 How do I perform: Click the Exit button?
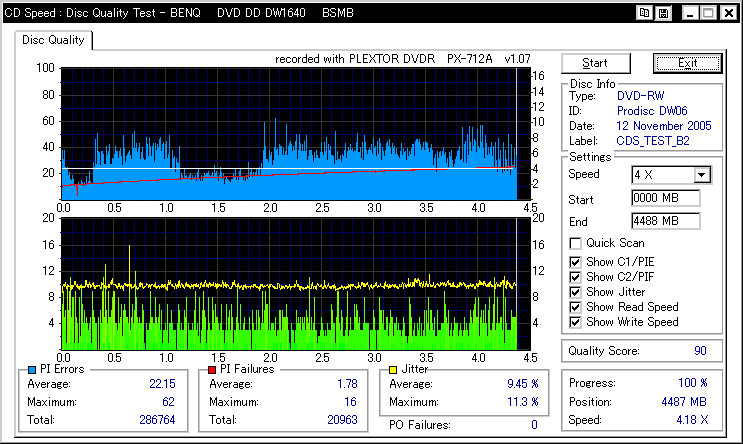coord(688,63)
